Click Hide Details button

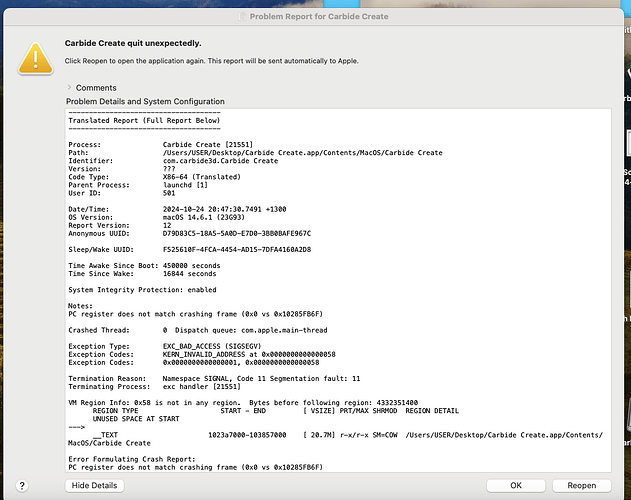pyautogui.click(x=95, y=486)
